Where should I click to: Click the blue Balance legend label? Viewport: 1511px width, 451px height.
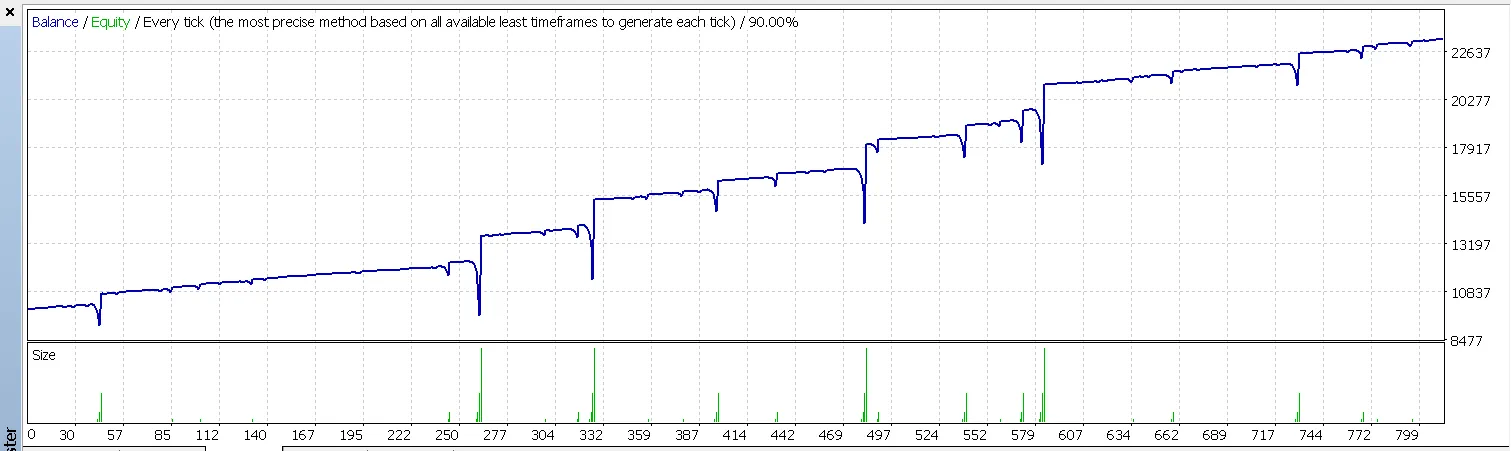(55, 22)
